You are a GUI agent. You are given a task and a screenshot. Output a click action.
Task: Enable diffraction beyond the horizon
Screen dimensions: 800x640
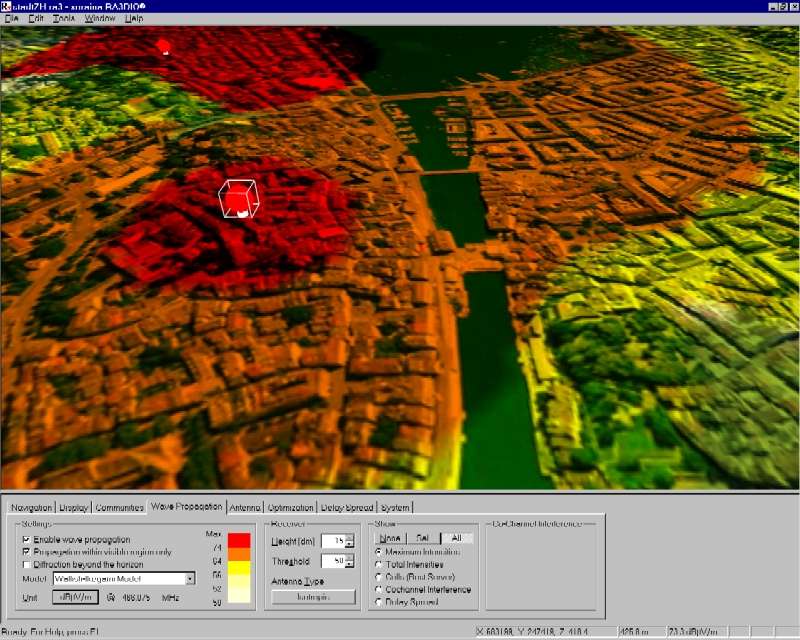tap(26, 565)
